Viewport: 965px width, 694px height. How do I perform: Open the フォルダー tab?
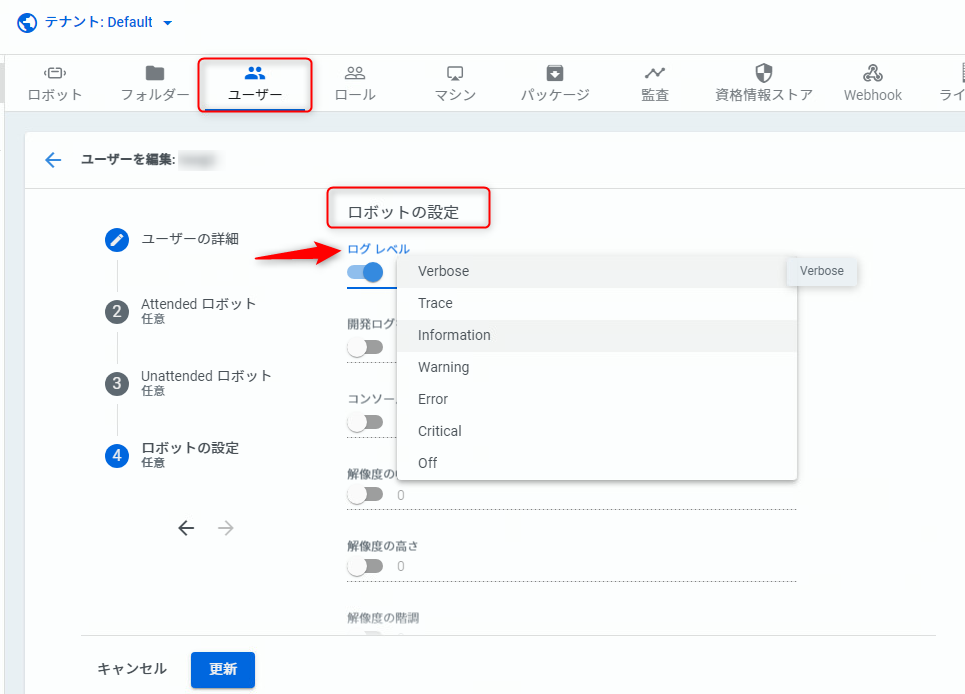tap(155, 84)
